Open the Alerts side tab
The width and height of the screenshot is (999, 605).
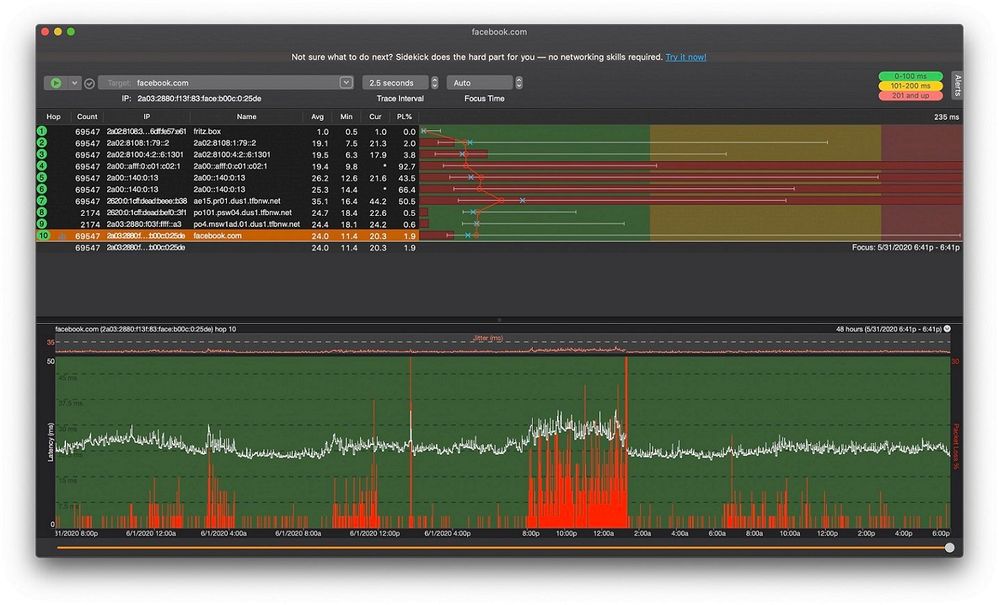coord(957,84)
